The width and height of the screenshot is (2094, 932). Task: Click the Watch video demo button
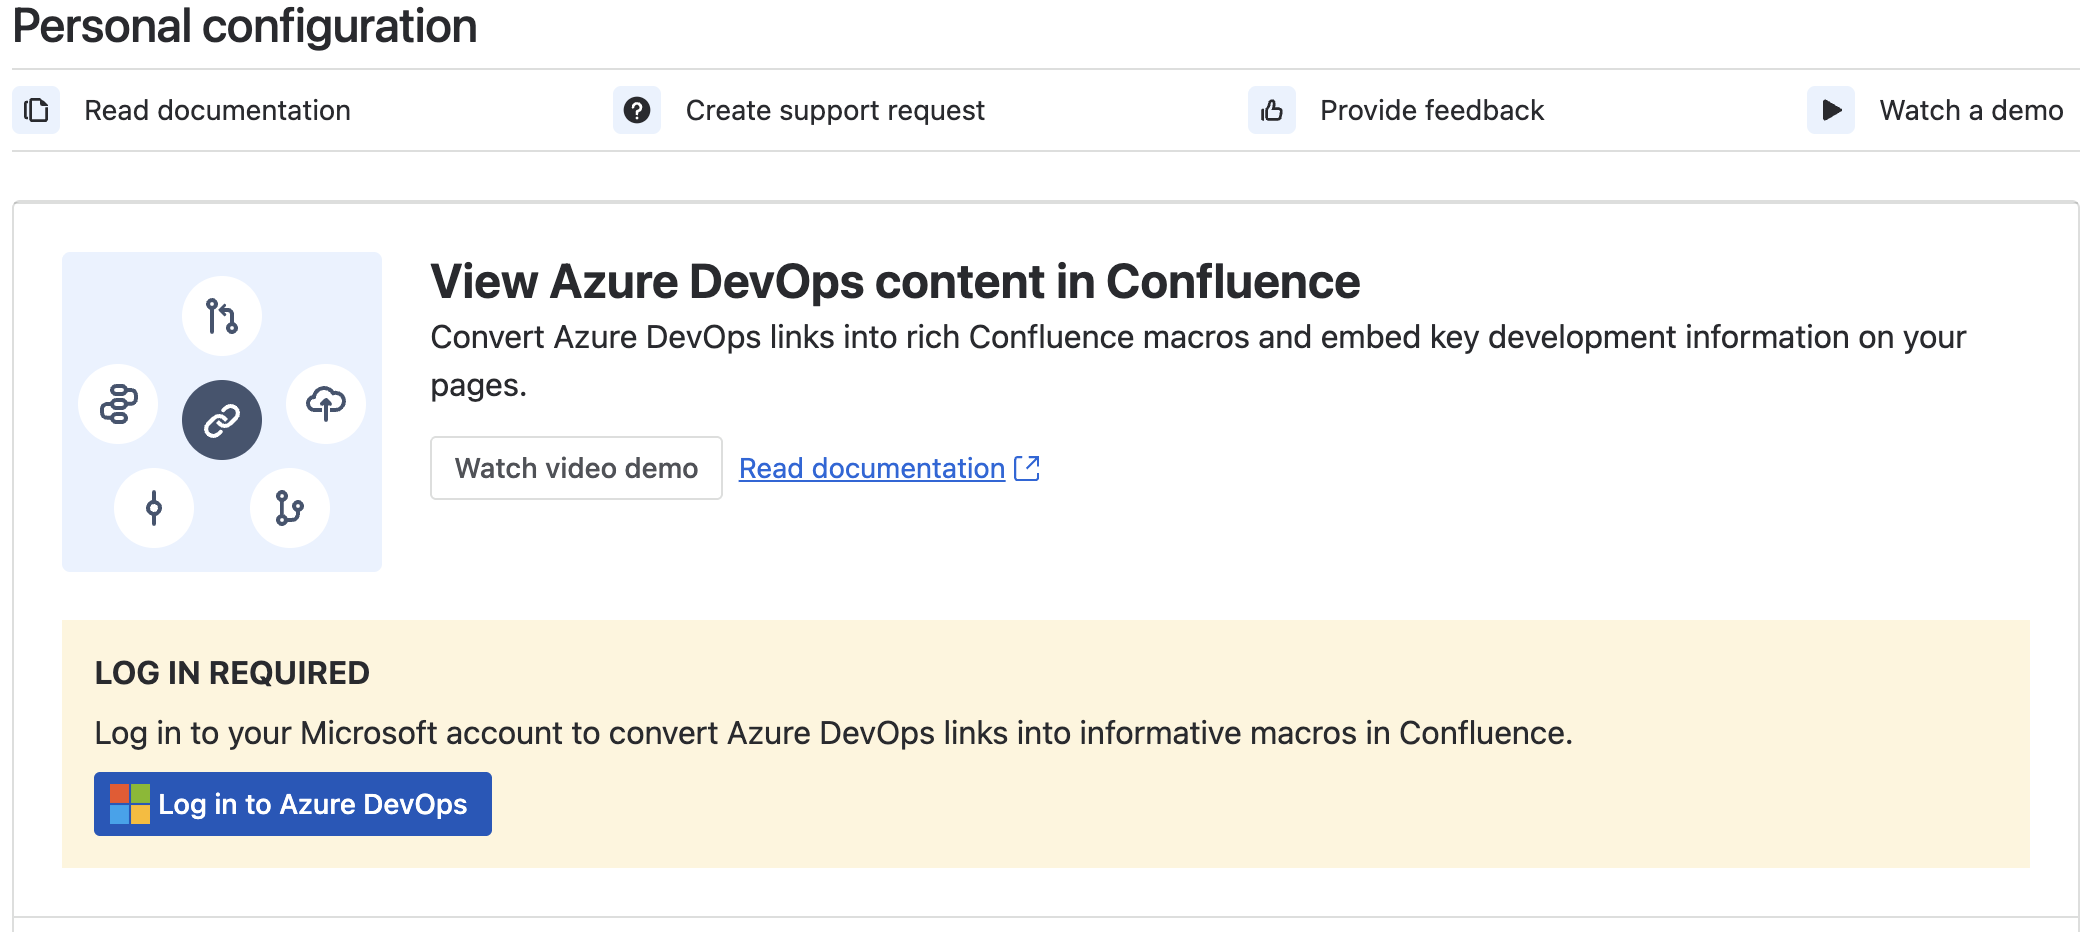(x=576, y=468)
